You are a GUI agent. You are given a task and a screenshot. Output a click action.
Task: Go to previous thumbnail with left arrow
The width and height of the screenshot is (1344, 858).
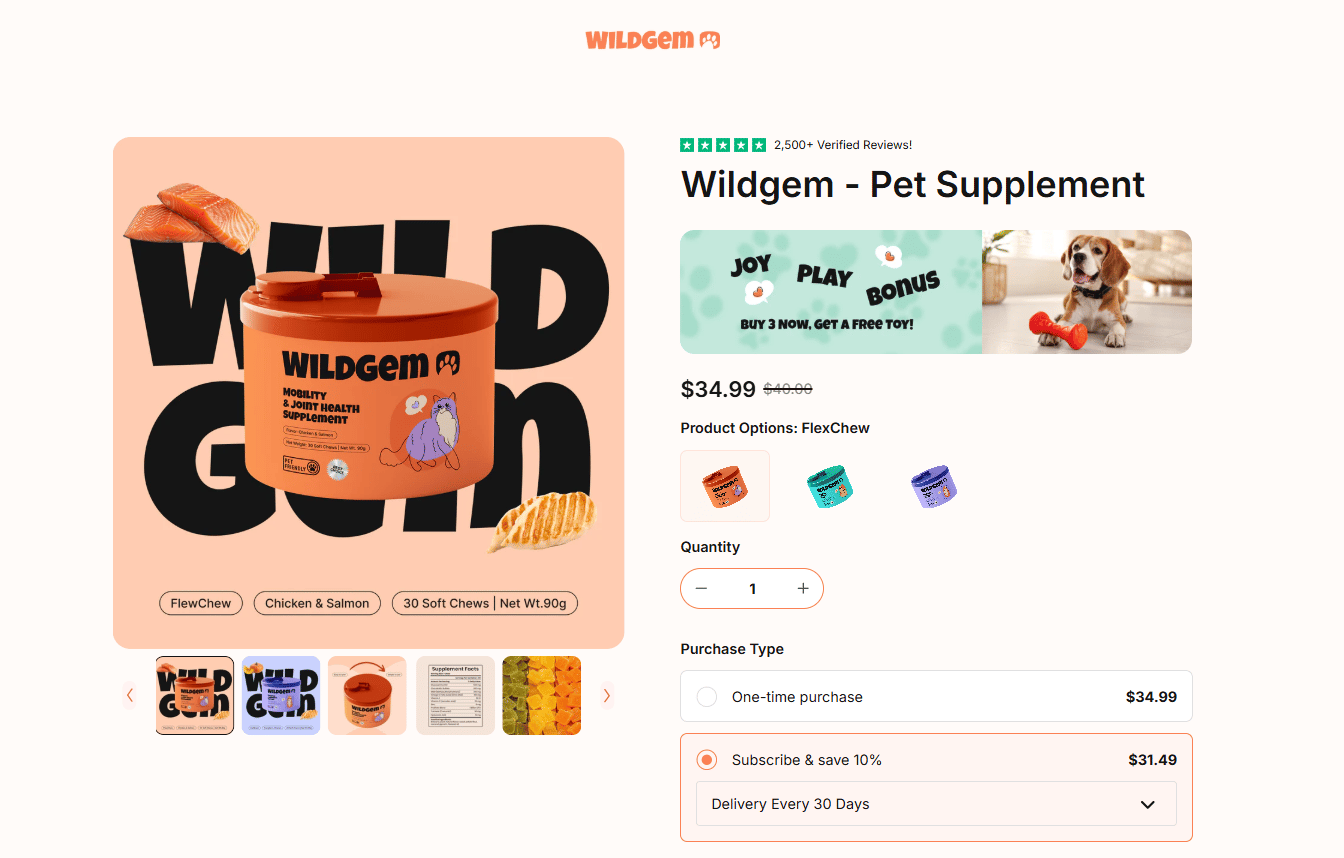130,695
